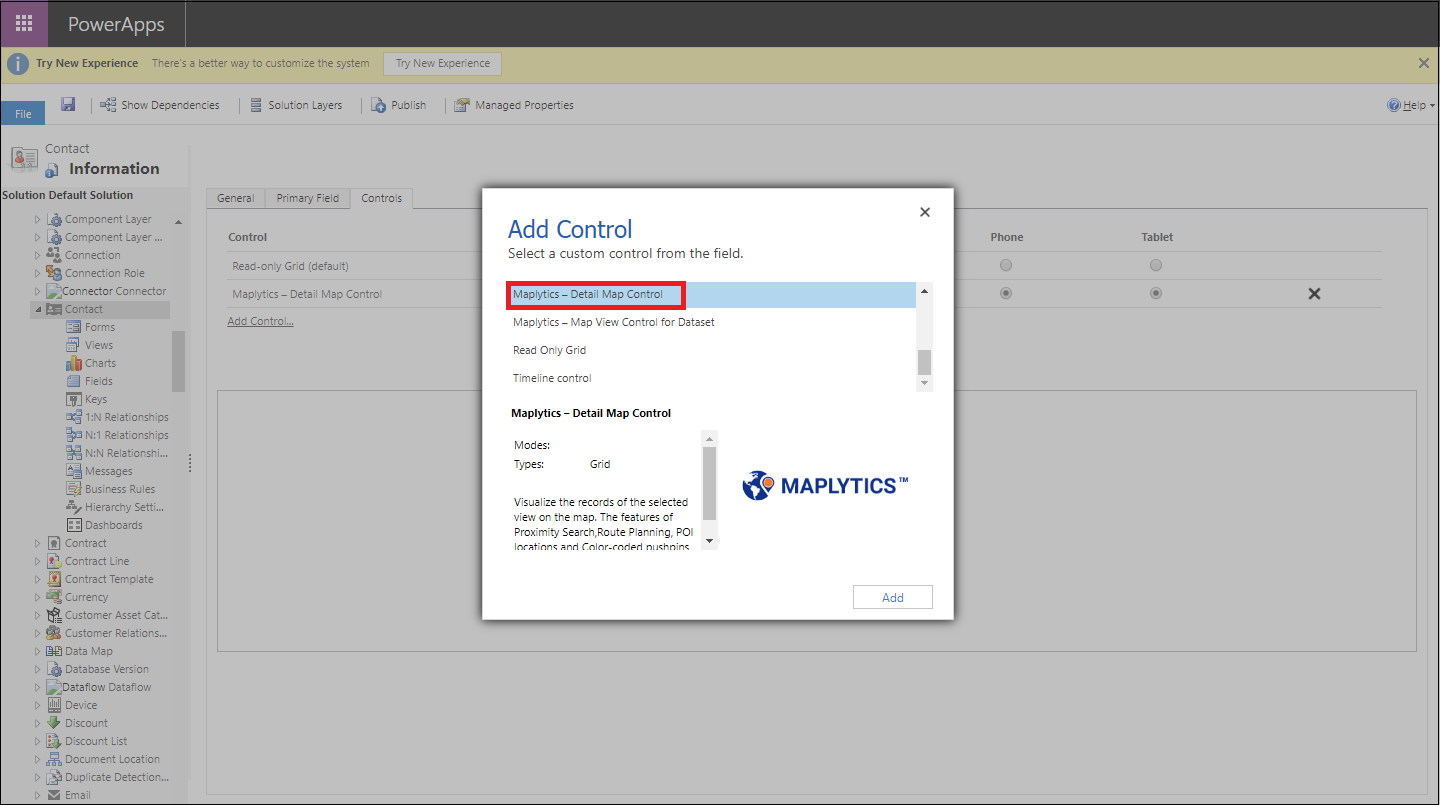Open the Controls tab
This screenshot has width=1440, height=805.
382,198
